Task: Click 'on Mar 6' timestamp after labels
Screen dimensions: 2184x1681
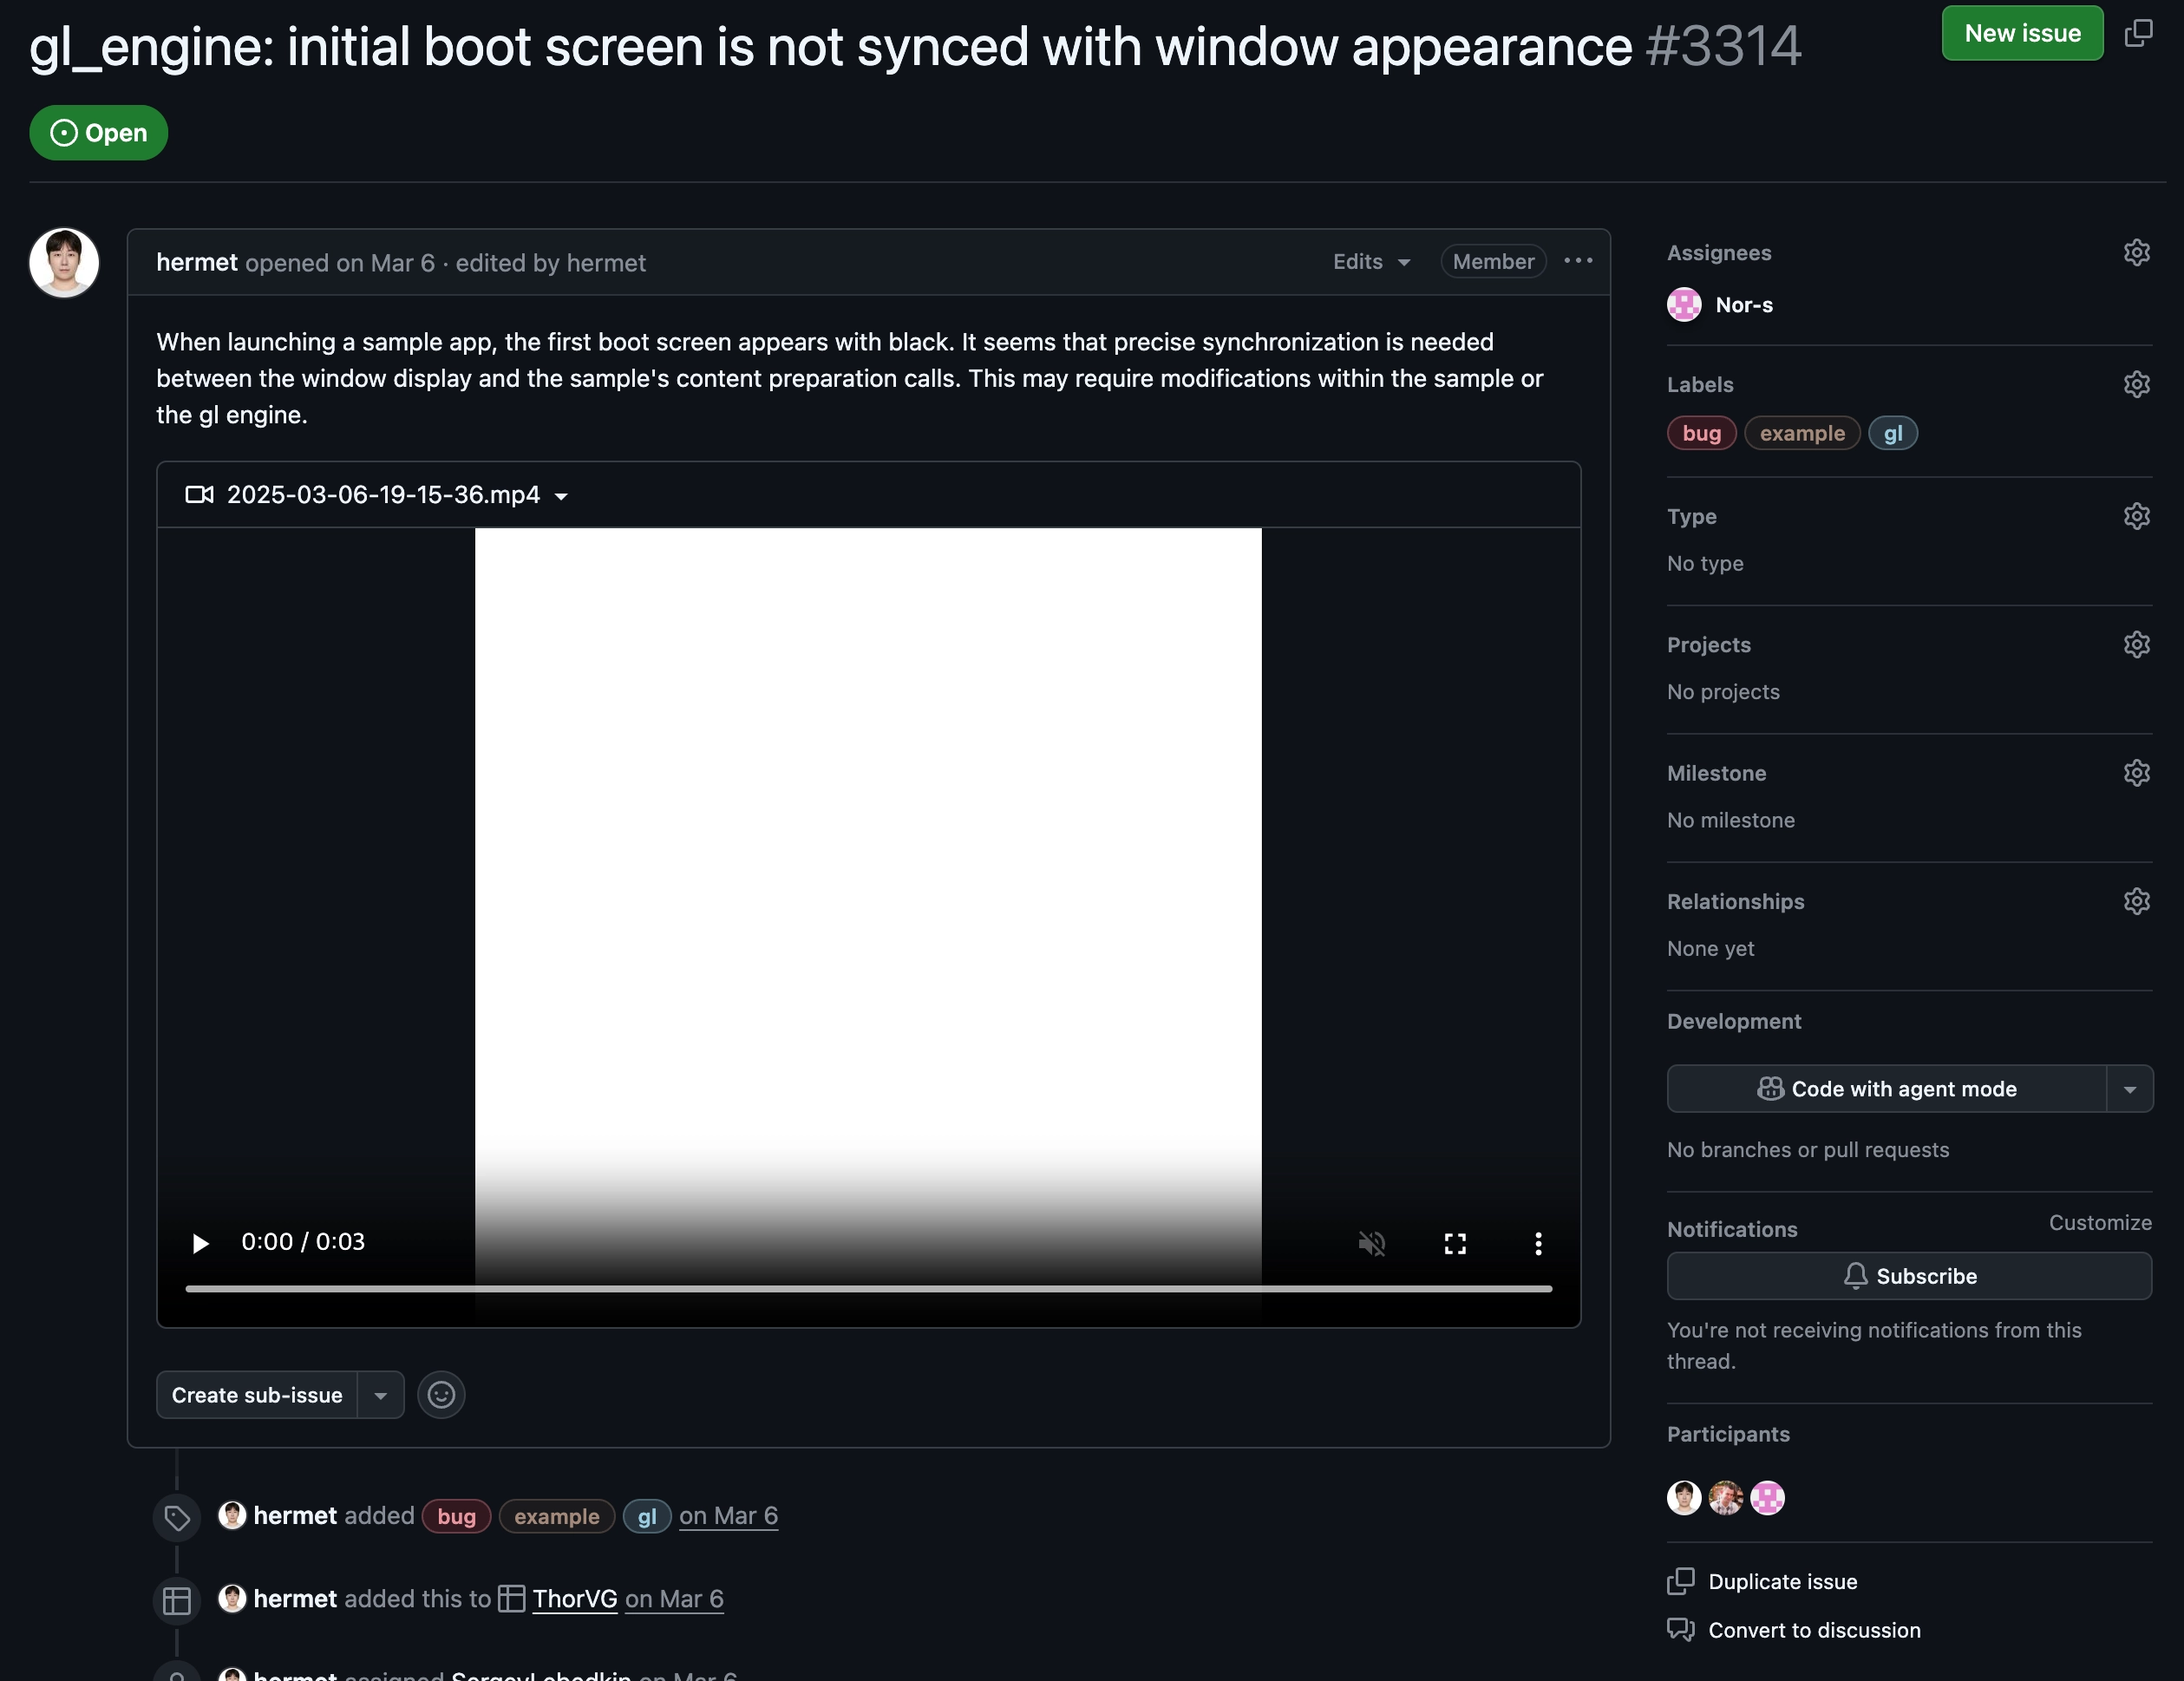Action: click(729, 1516)
